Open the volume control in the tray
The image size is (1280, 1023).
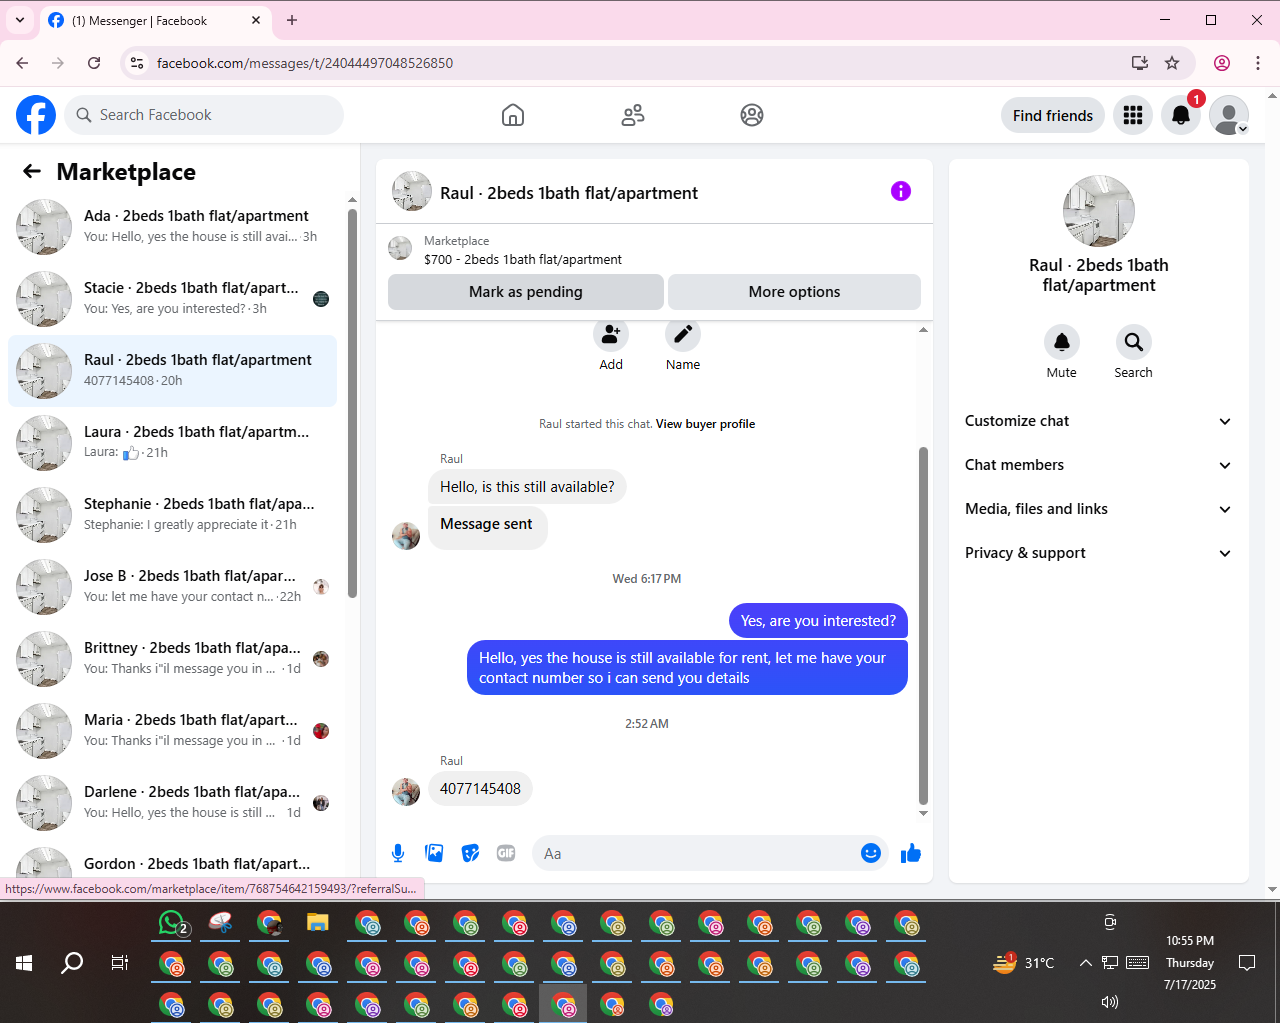(1110, 1002)
